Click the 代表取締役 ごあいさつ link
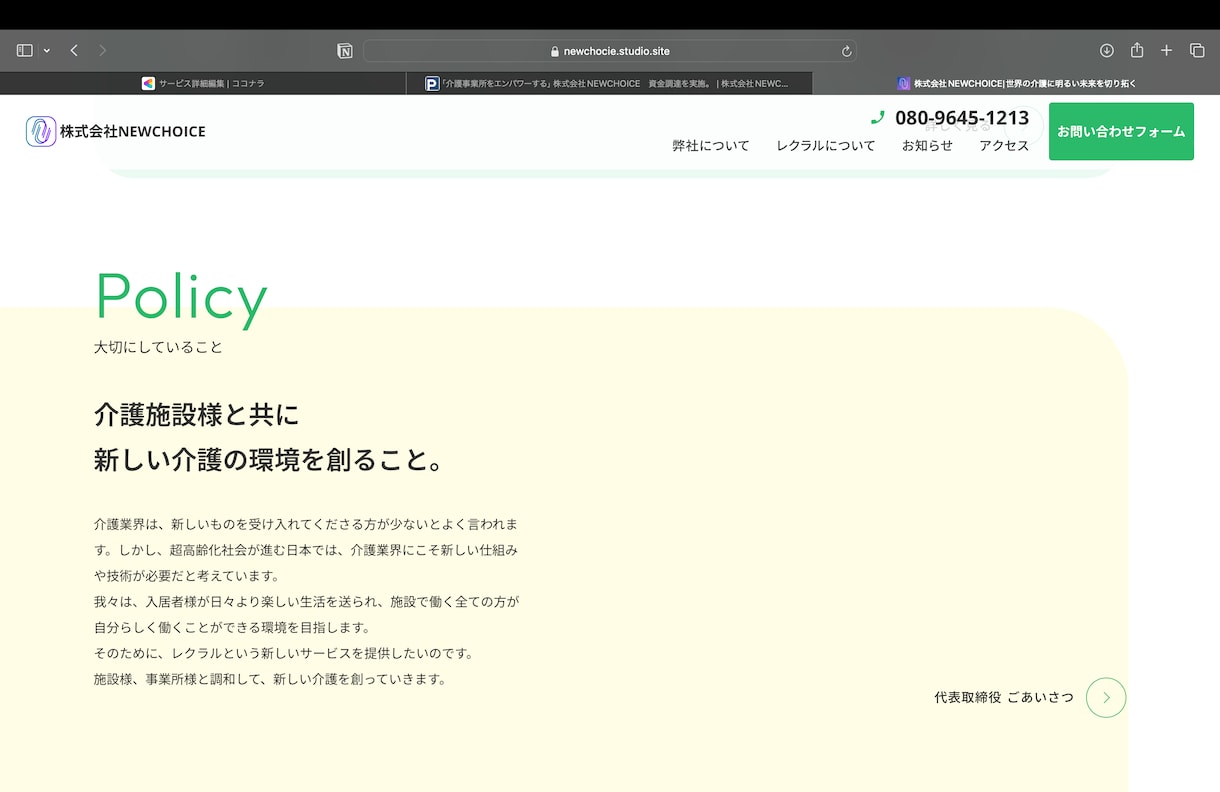Viewport: 1220px width, 792px height. click(x=1004, y=697)
